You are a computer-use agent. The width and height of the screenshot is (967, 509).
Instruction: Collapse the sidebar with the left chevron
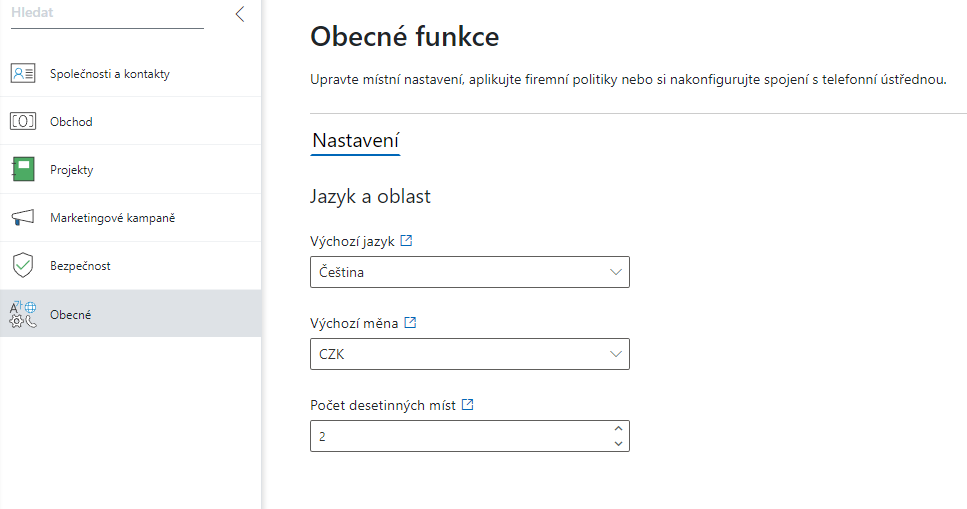(x=240, y=14)
